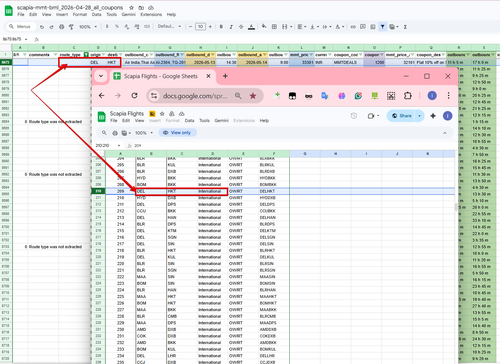
Task: Click redo icon in back coupons sheet toolbar
Action: tap(51, 27)
